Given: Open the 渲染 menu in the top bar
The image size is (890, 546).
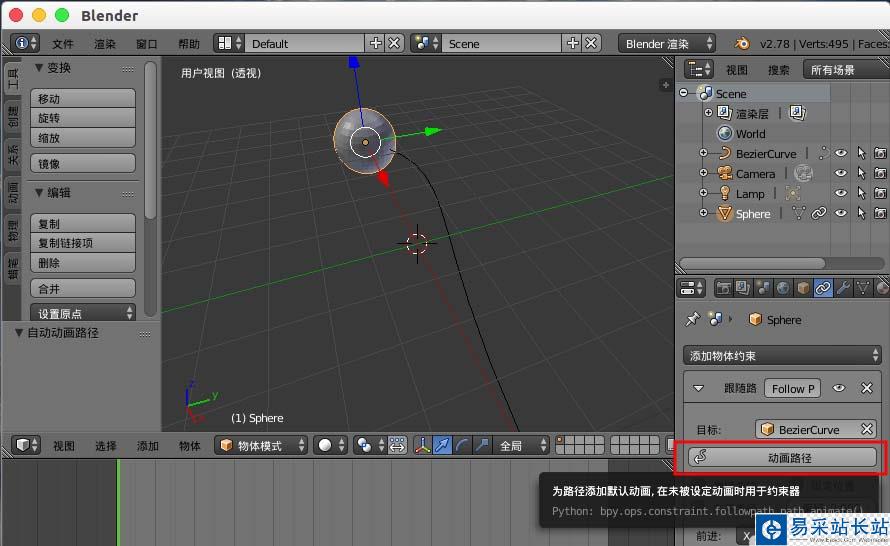Looking at the screenshot, I should (x=105, y=44).
